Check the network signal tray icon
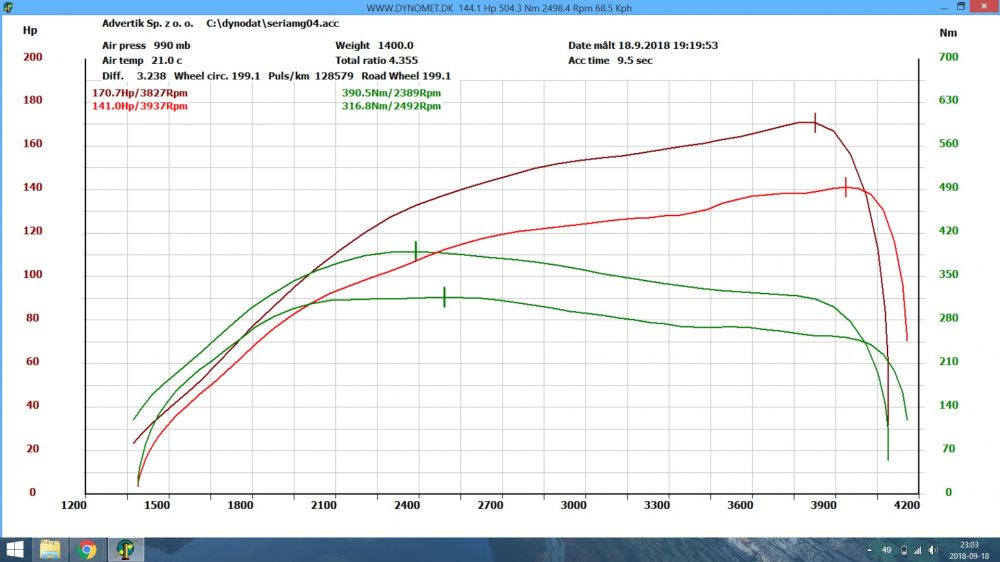 point(918,550)
